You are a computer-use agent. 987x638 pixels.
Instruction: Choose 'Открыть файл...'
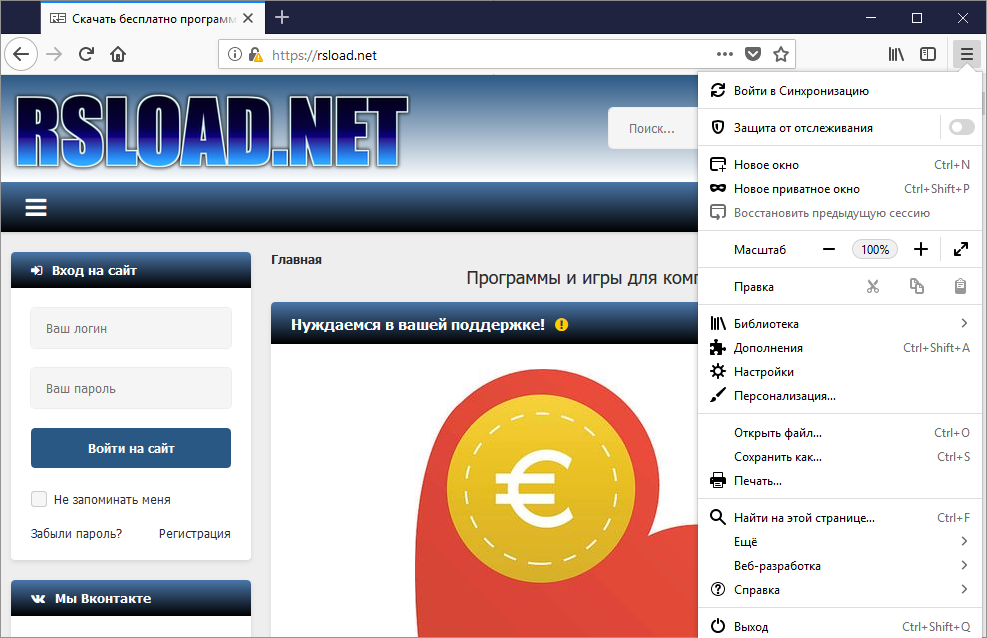pos(840,433)
